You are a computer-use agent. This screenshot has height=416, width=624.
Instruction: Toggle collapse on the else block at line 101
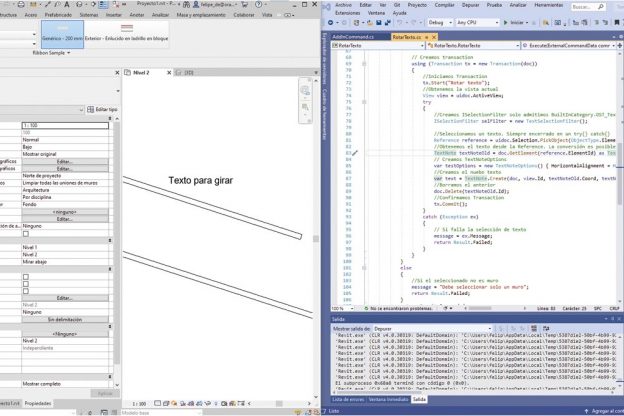[364, 268]
